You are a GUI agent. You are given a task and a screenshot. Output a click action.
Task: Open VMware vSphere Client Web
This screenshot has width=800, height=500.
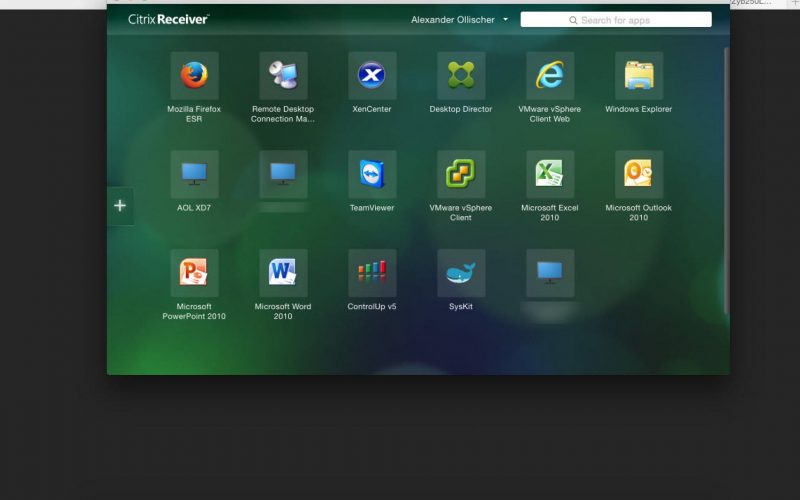[x=550, y=76]
